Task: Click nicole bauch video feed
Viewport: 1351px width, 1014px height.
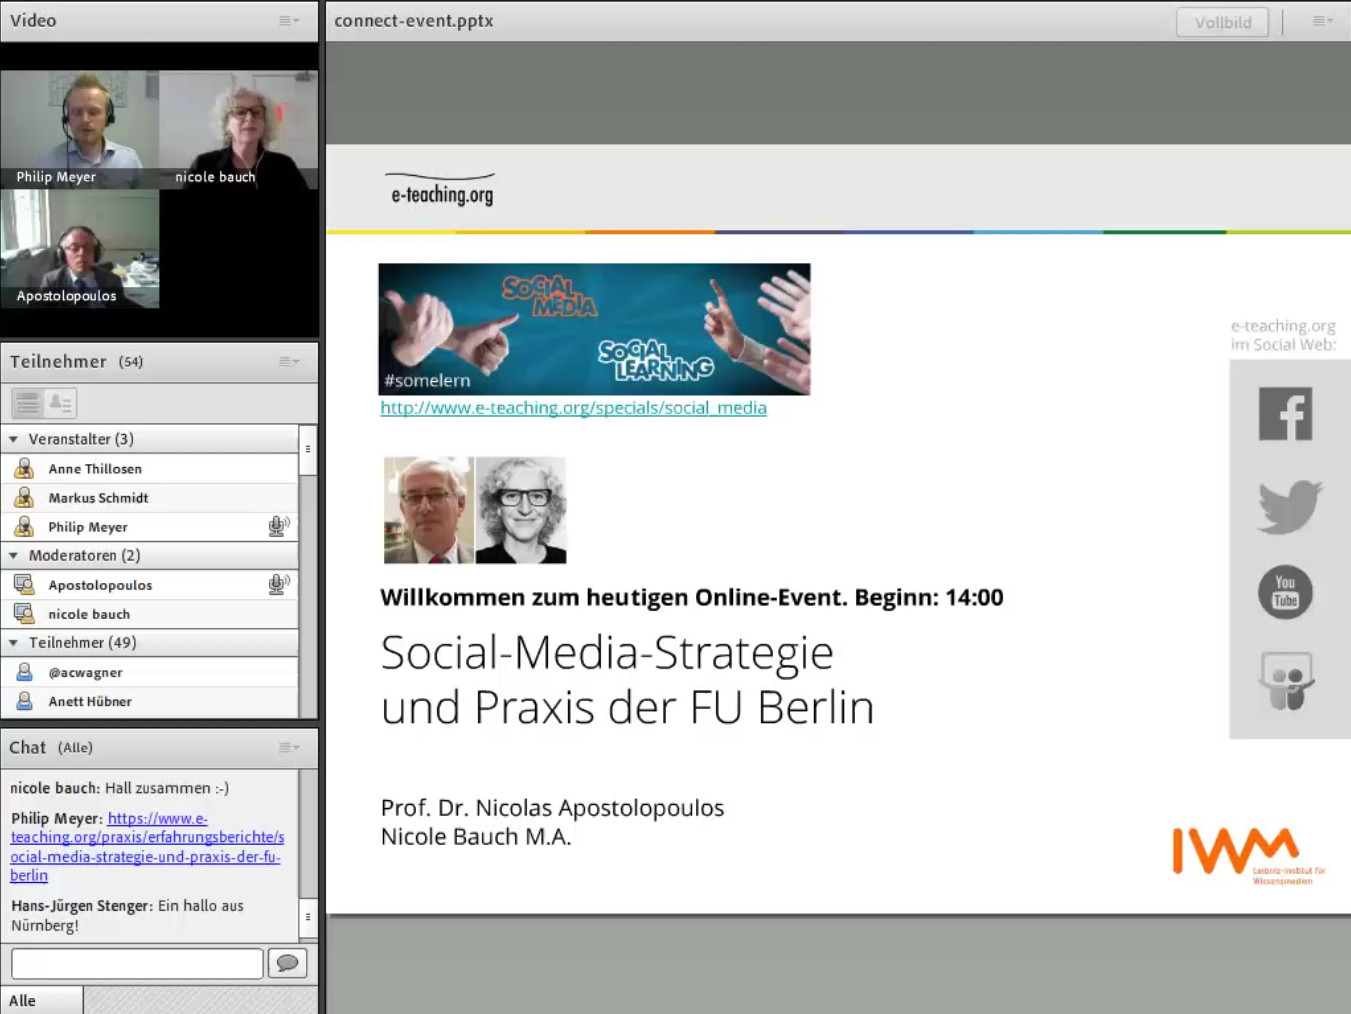Action: pyautogui.click(x=238, y=129)
